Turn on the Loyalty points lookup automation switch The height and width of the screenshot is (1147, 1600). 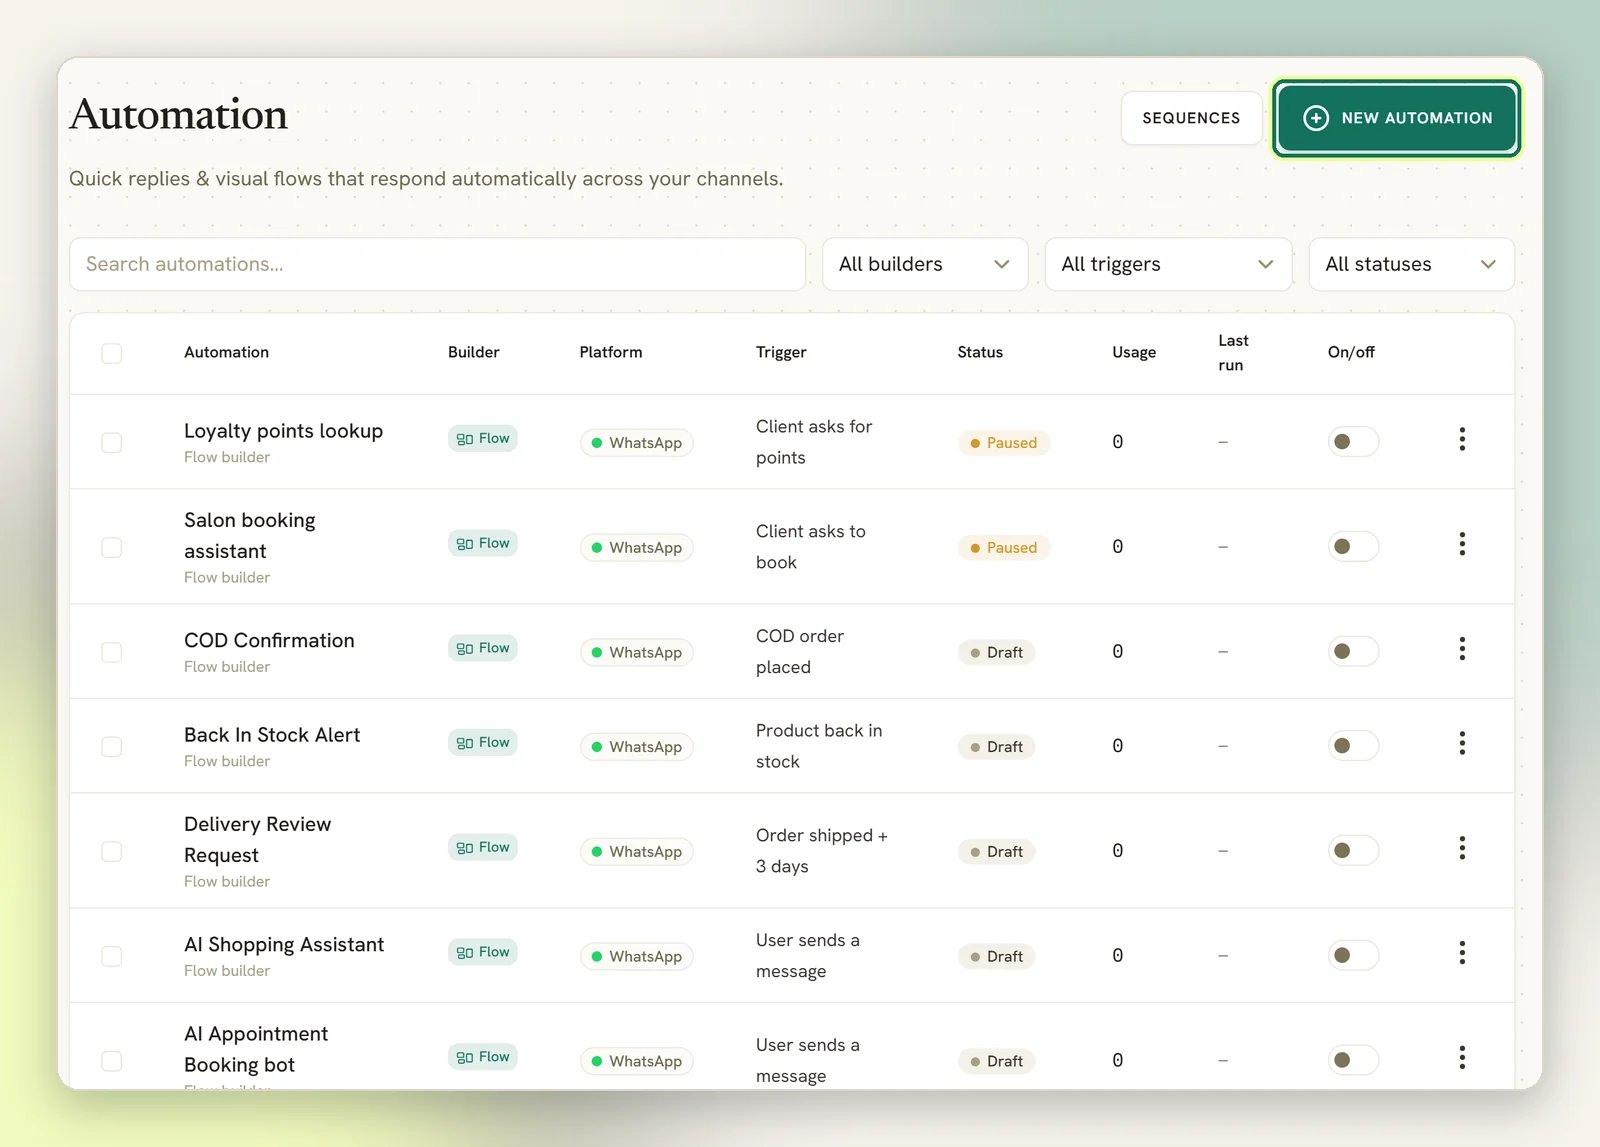[1353, 442]
